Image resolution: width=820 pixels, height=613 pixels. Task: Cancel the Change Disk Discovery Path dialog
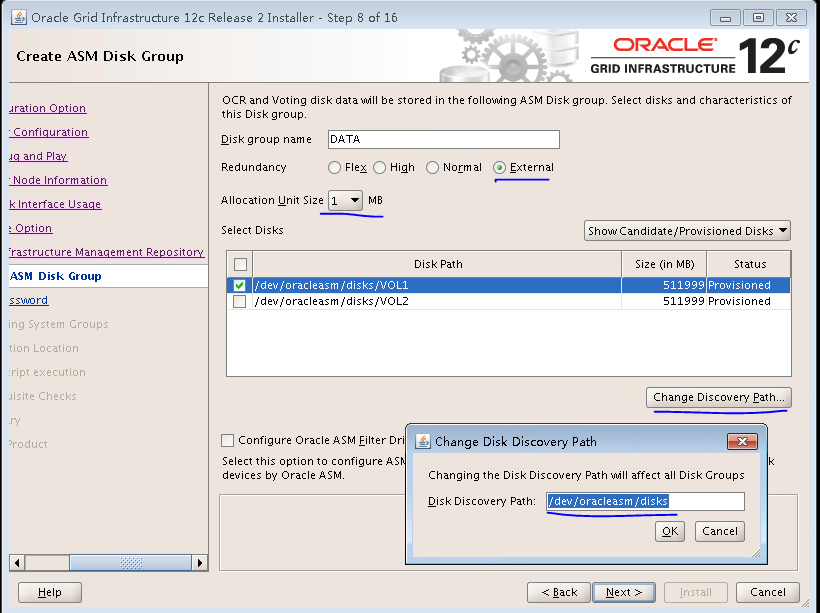pyautogui.click(x=720, y=531)
